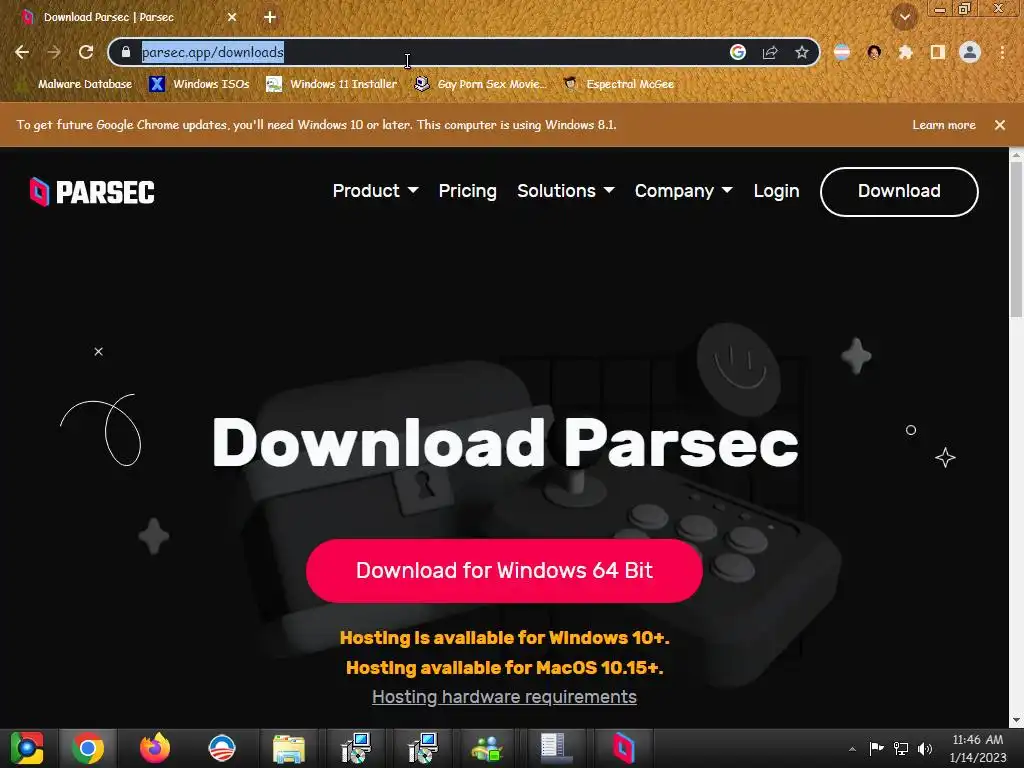Click Download for Windows 64 Bit
The image size is (1024, 768).
click(x=504, y=570)
